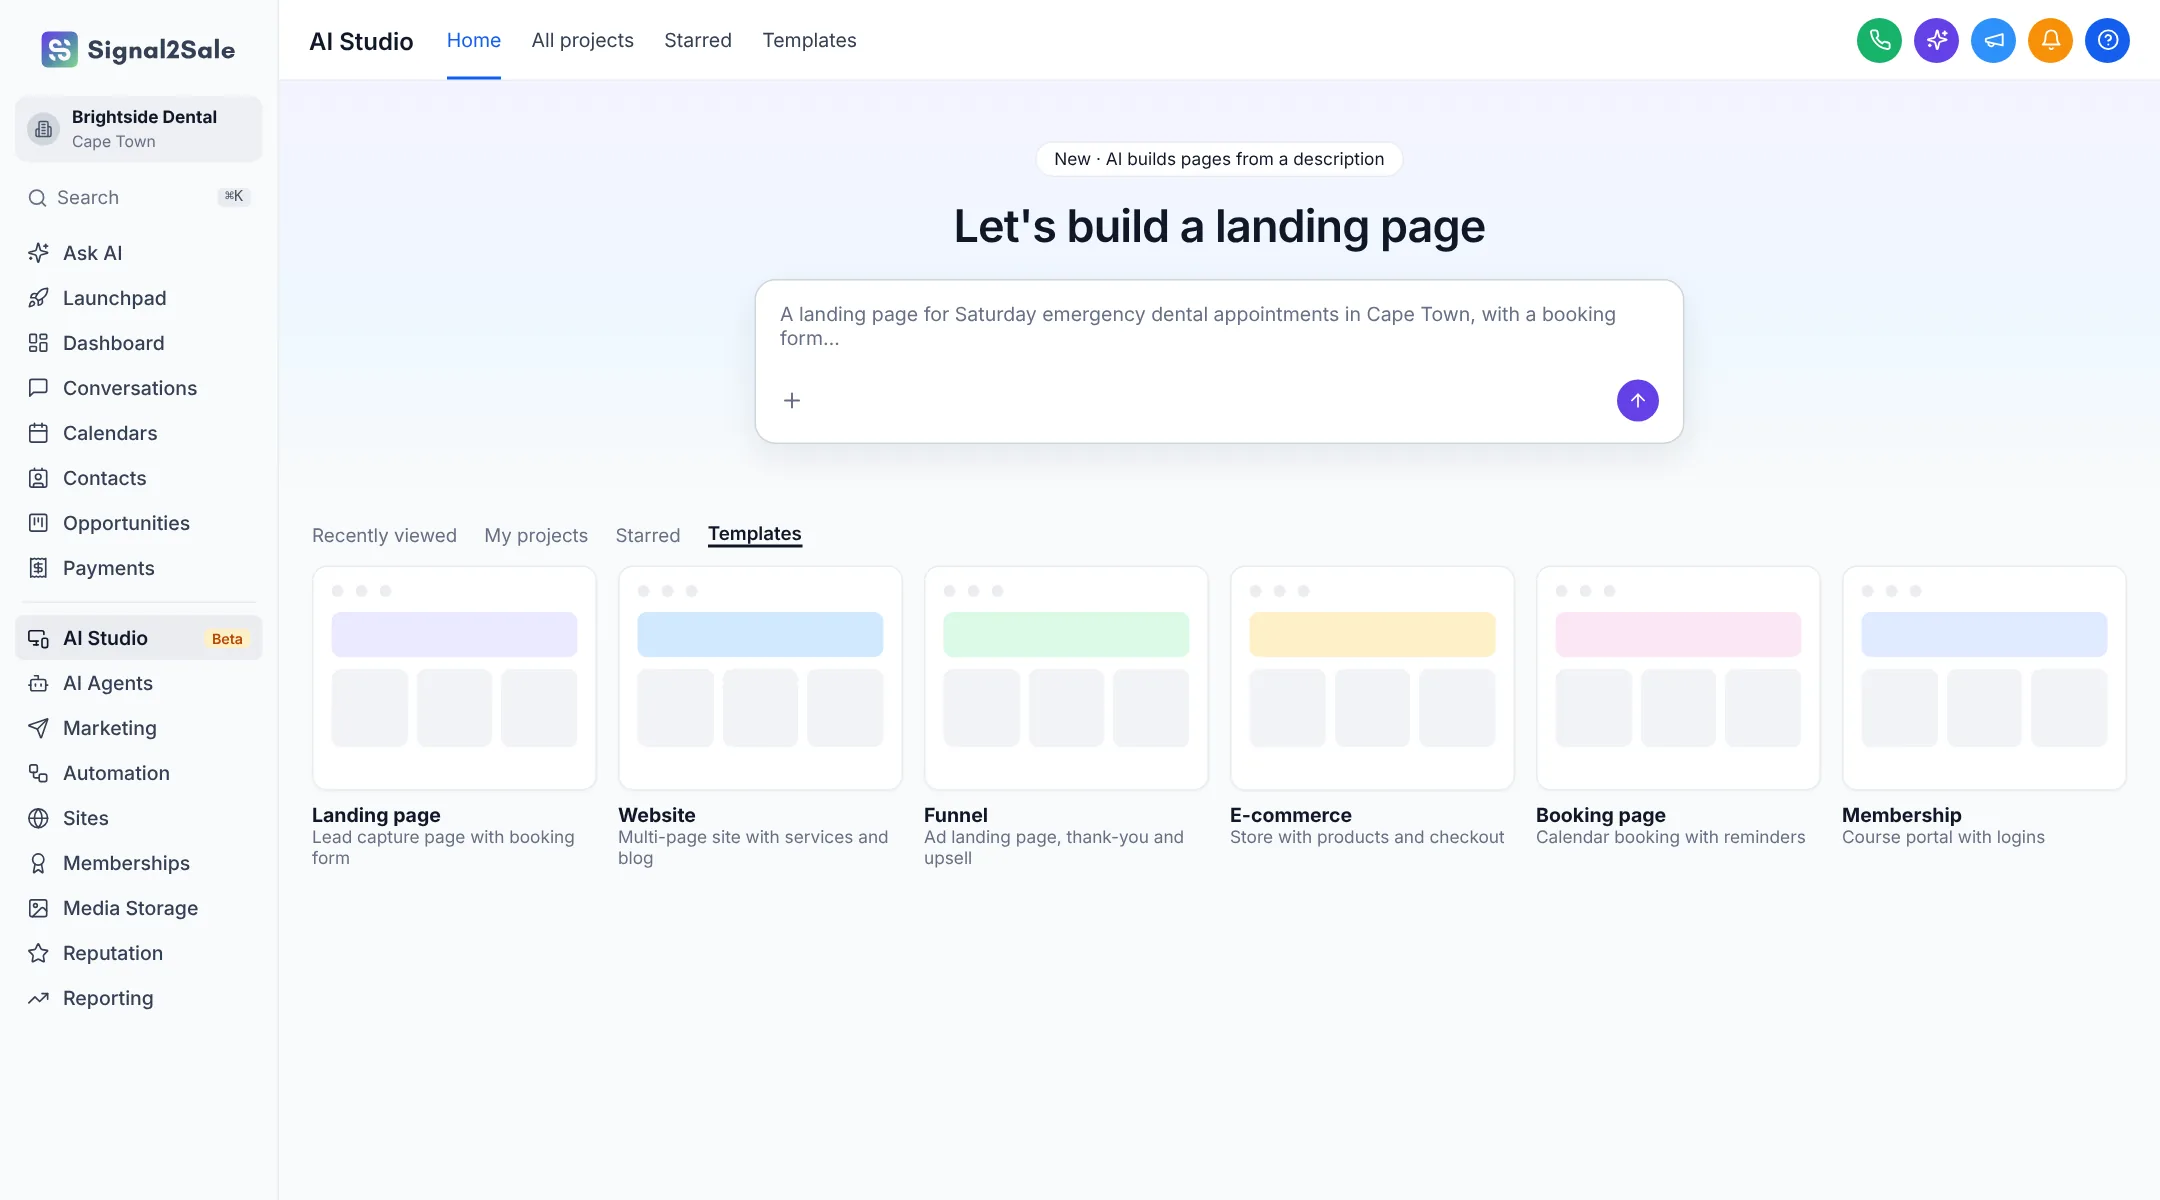Click the sidebar Search field

coord(139,197)
